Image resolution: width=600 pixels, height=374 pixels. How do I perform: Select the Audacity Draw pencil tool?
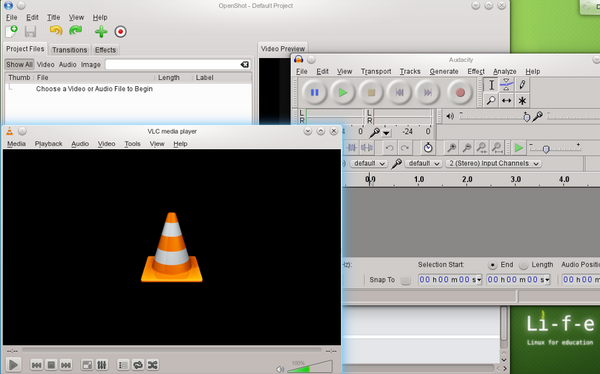[522, 84]
